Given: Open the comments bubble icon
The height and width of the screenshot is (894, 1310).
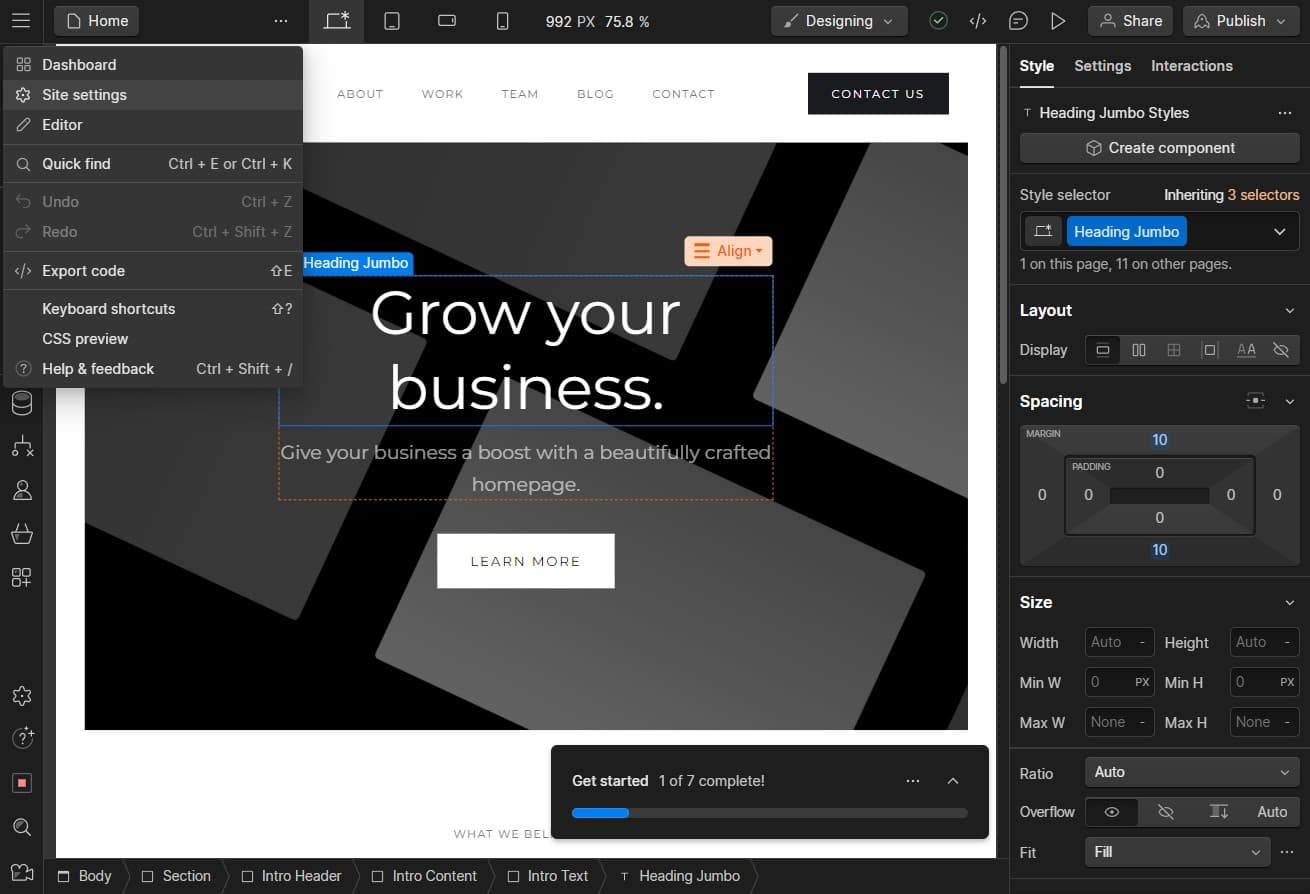Looking at the screenshot, I should tap(1018, 21).
